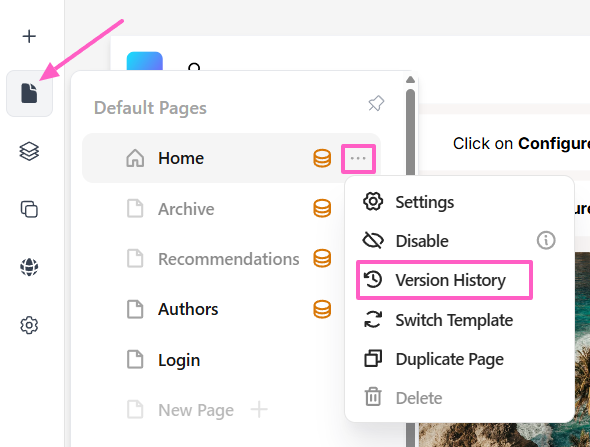The image size is (590, 447).
Task: Click the scrollbar up arrow in pages panel
Action: 411,79
